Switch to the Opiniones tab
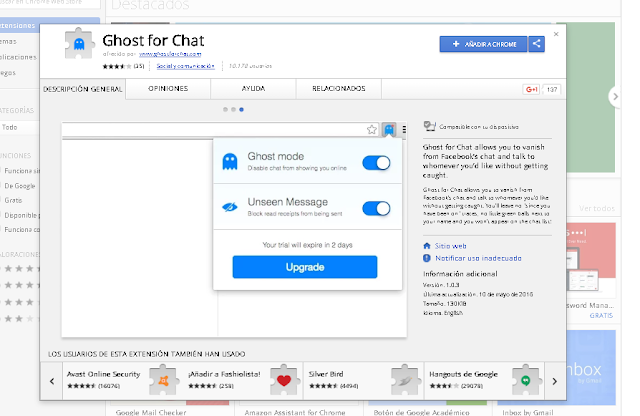The image size is (640, 416). pos(168,89)
